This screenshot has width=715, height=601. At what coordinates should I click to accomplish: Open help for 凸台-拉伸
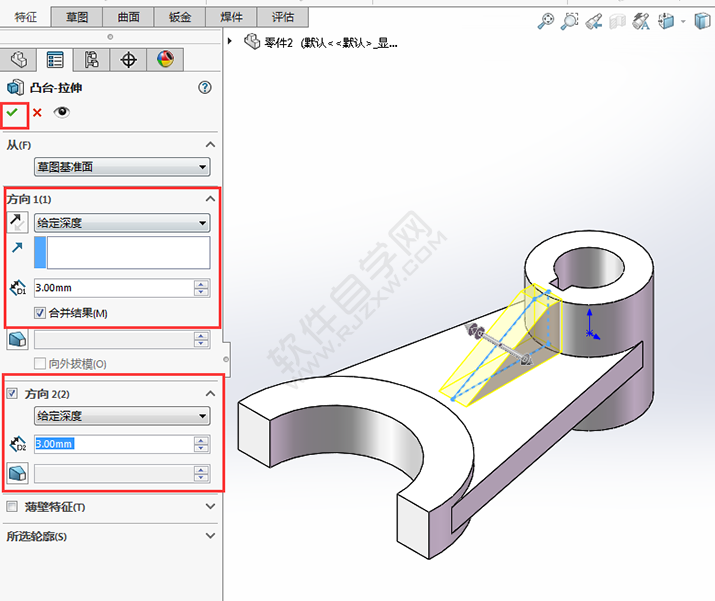coord(205,88)
